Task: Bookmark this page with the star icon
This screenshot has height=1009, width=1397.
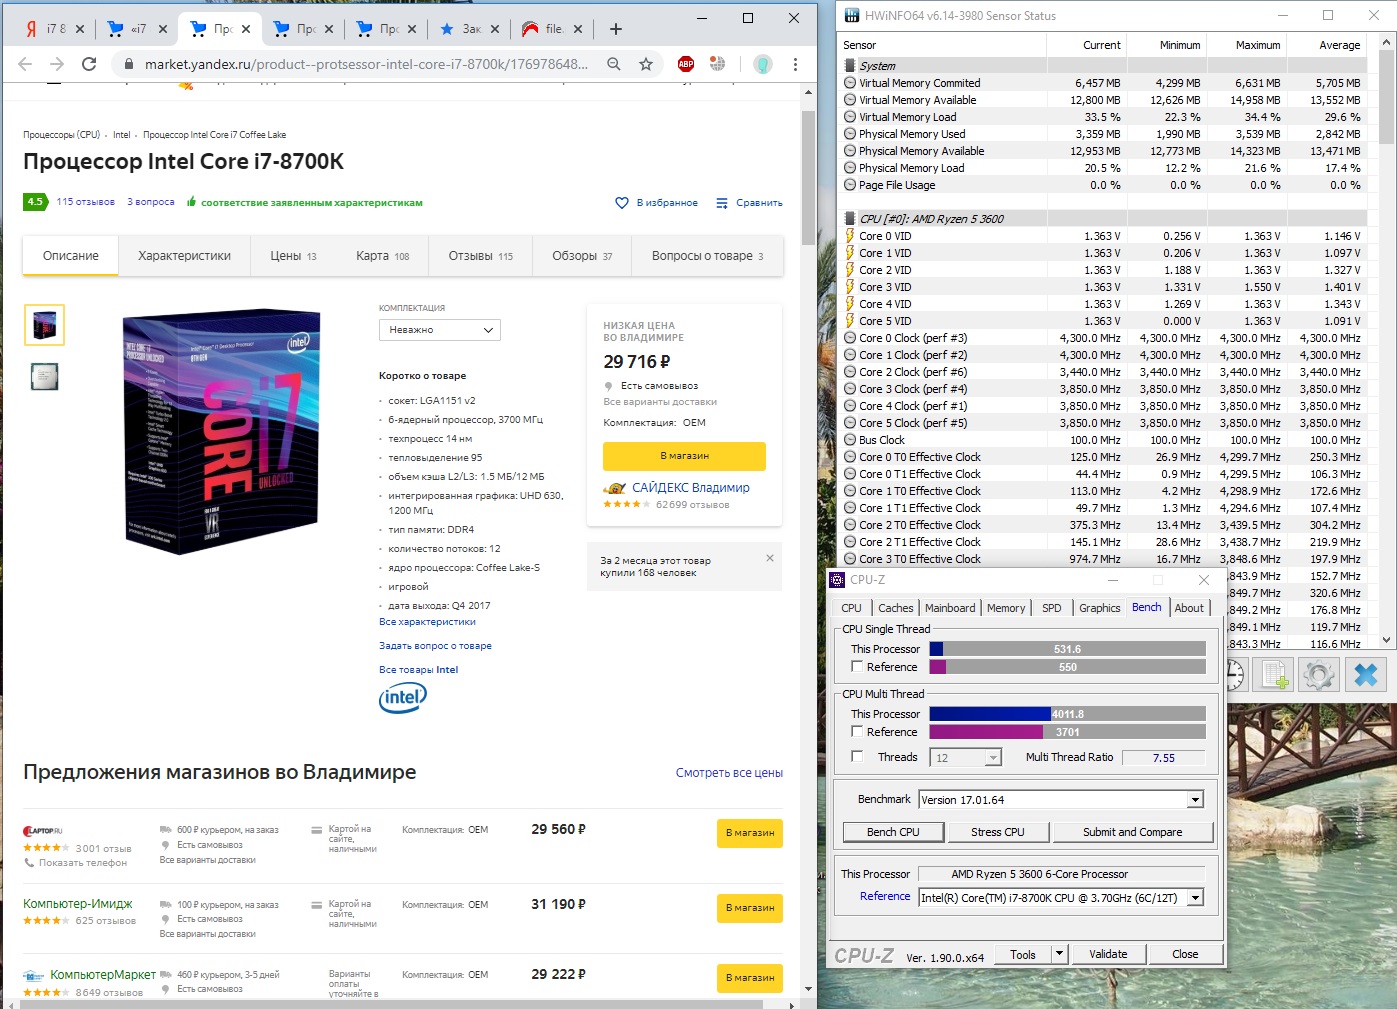Action: pyautogui.click(x=646, y=64)
